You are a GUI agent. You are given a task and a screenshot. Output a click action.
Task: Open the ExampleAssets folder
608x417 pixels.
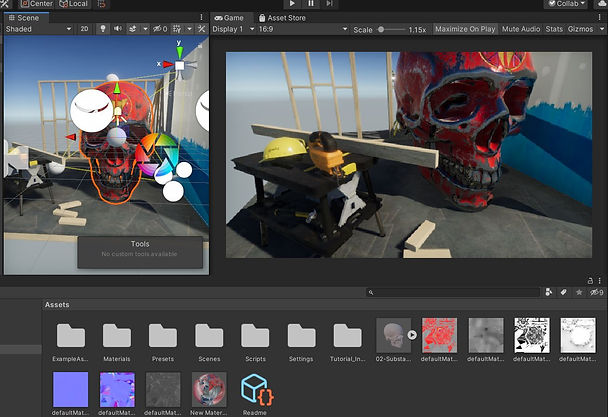(71, 341)
